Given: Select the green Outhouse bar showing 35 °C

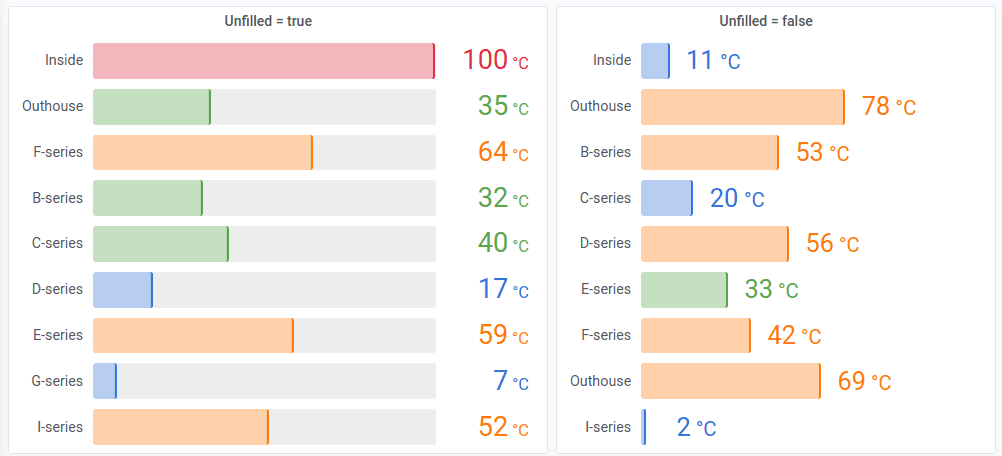Looking at the screenshot, I should (151, 107).
